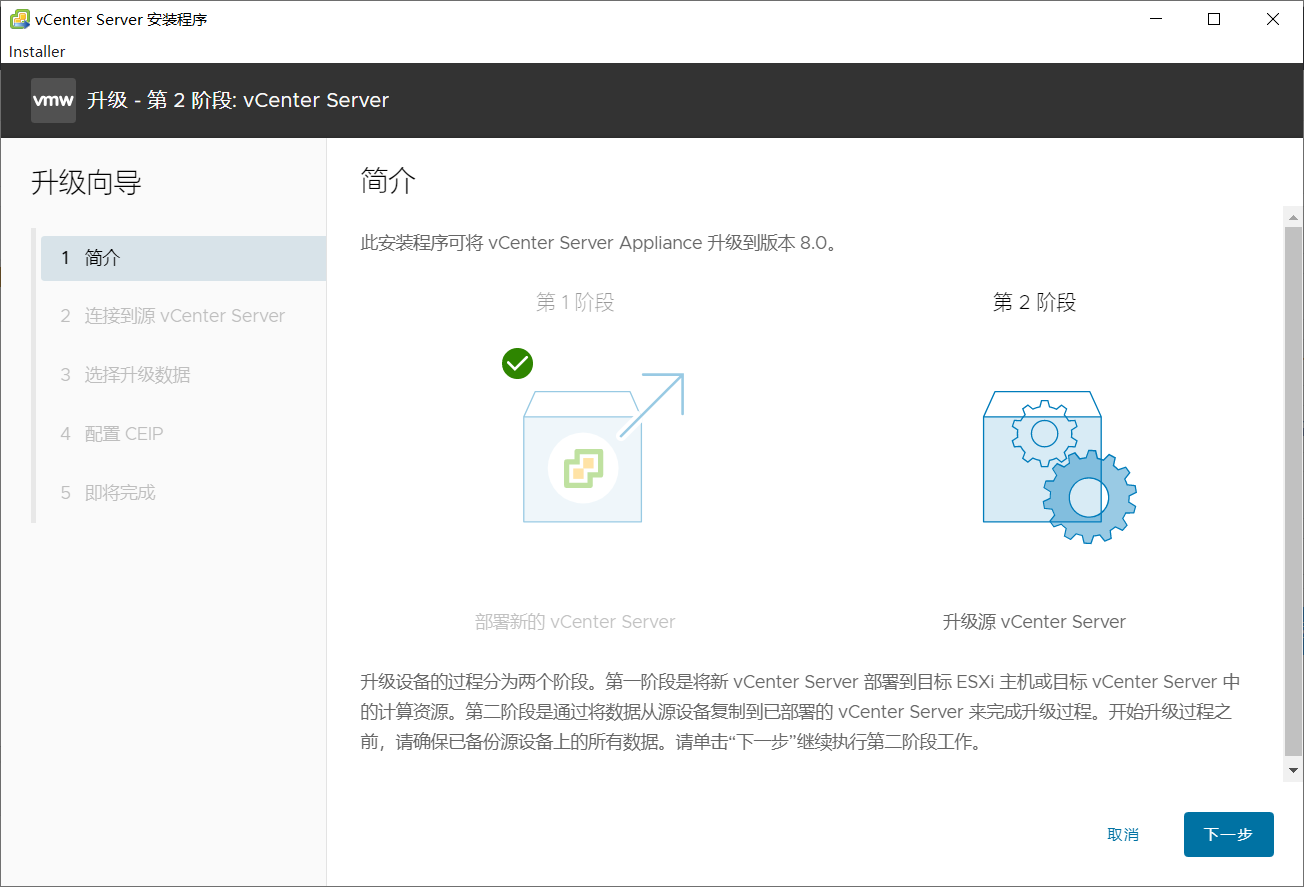Click the green checkmark above stage 1
Viewport: 1304px width, 887px height.
coord(517,363)
